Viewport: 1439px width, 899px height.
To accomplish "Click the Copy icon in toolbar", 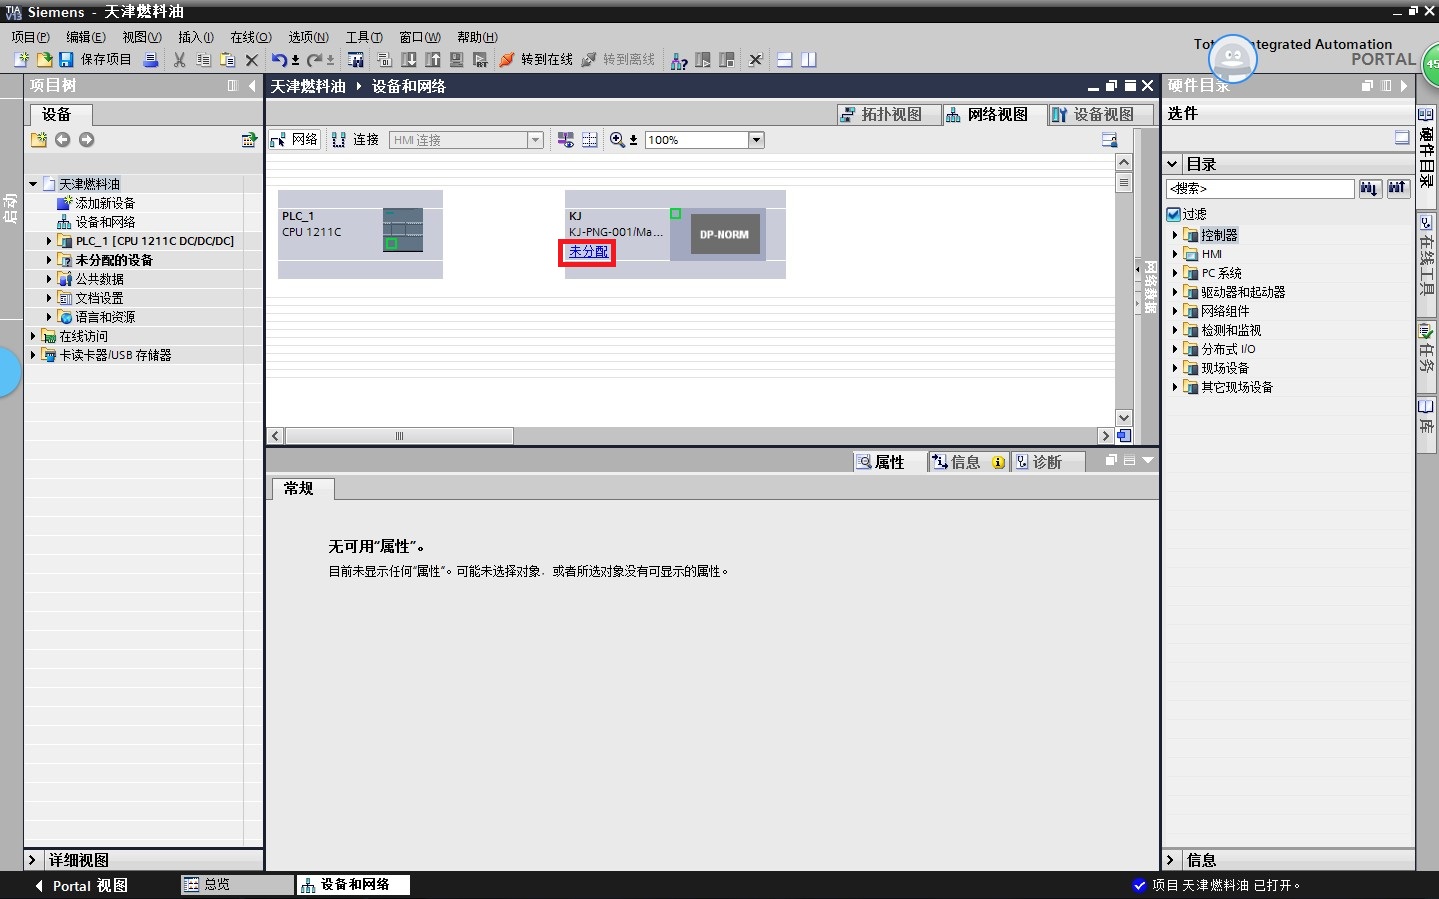I will [x=203, y=60].
